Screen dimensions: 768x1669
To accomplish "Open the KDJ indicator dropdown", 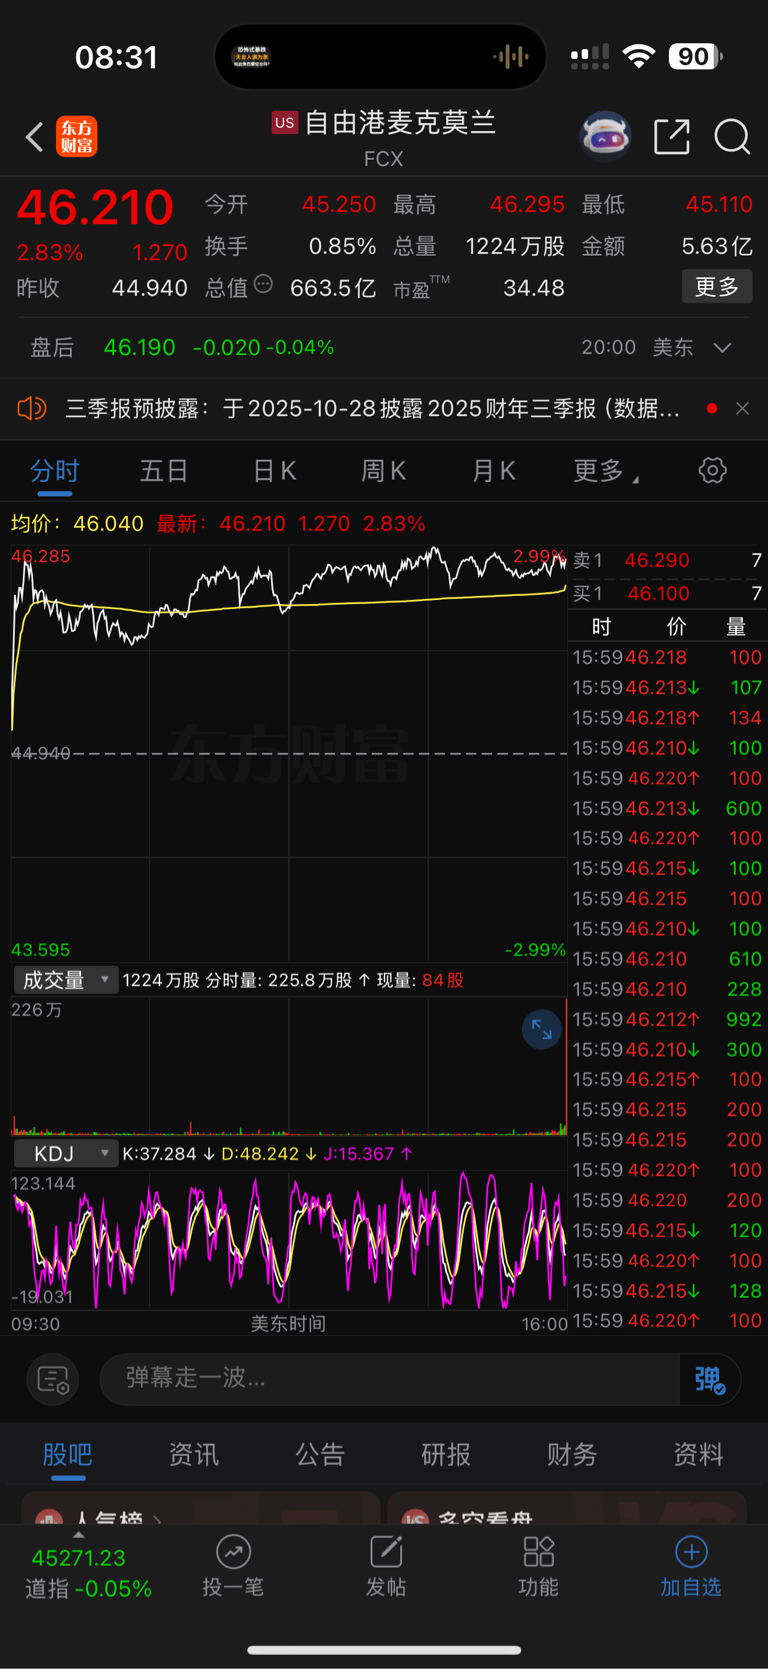I will (66, 1153).
